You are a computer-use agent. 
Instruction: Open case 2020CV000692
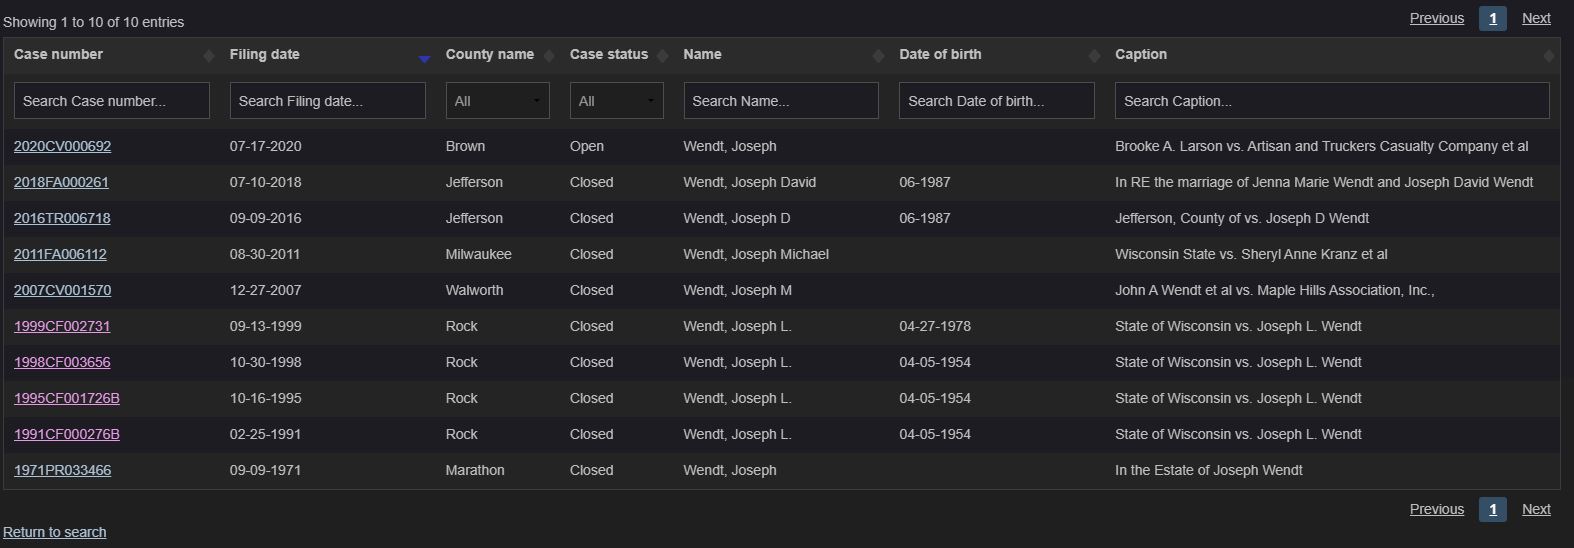point(62,146)
